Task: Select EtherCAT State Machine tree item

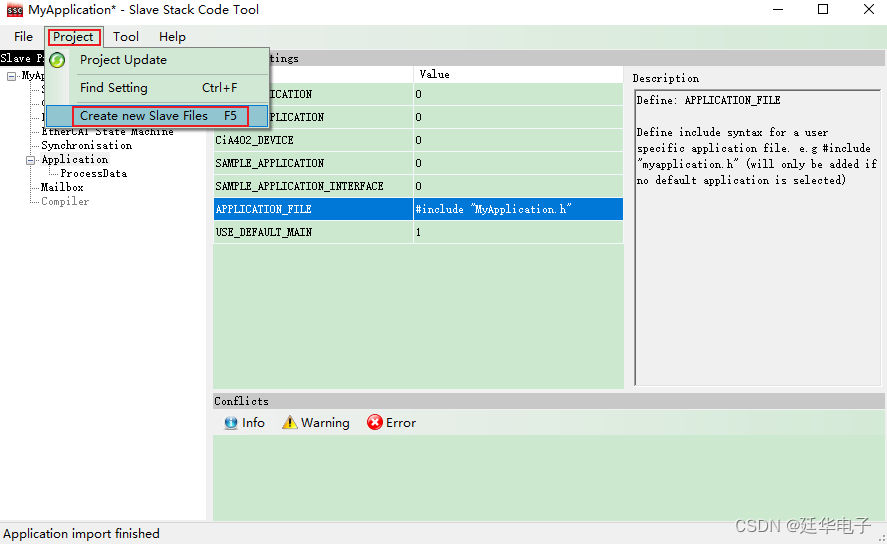Action: 107,133
